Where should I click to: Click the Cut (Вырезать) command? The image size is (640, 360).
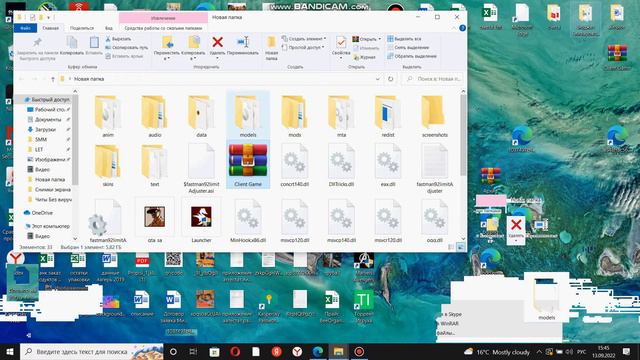click(x=118, y=39)
